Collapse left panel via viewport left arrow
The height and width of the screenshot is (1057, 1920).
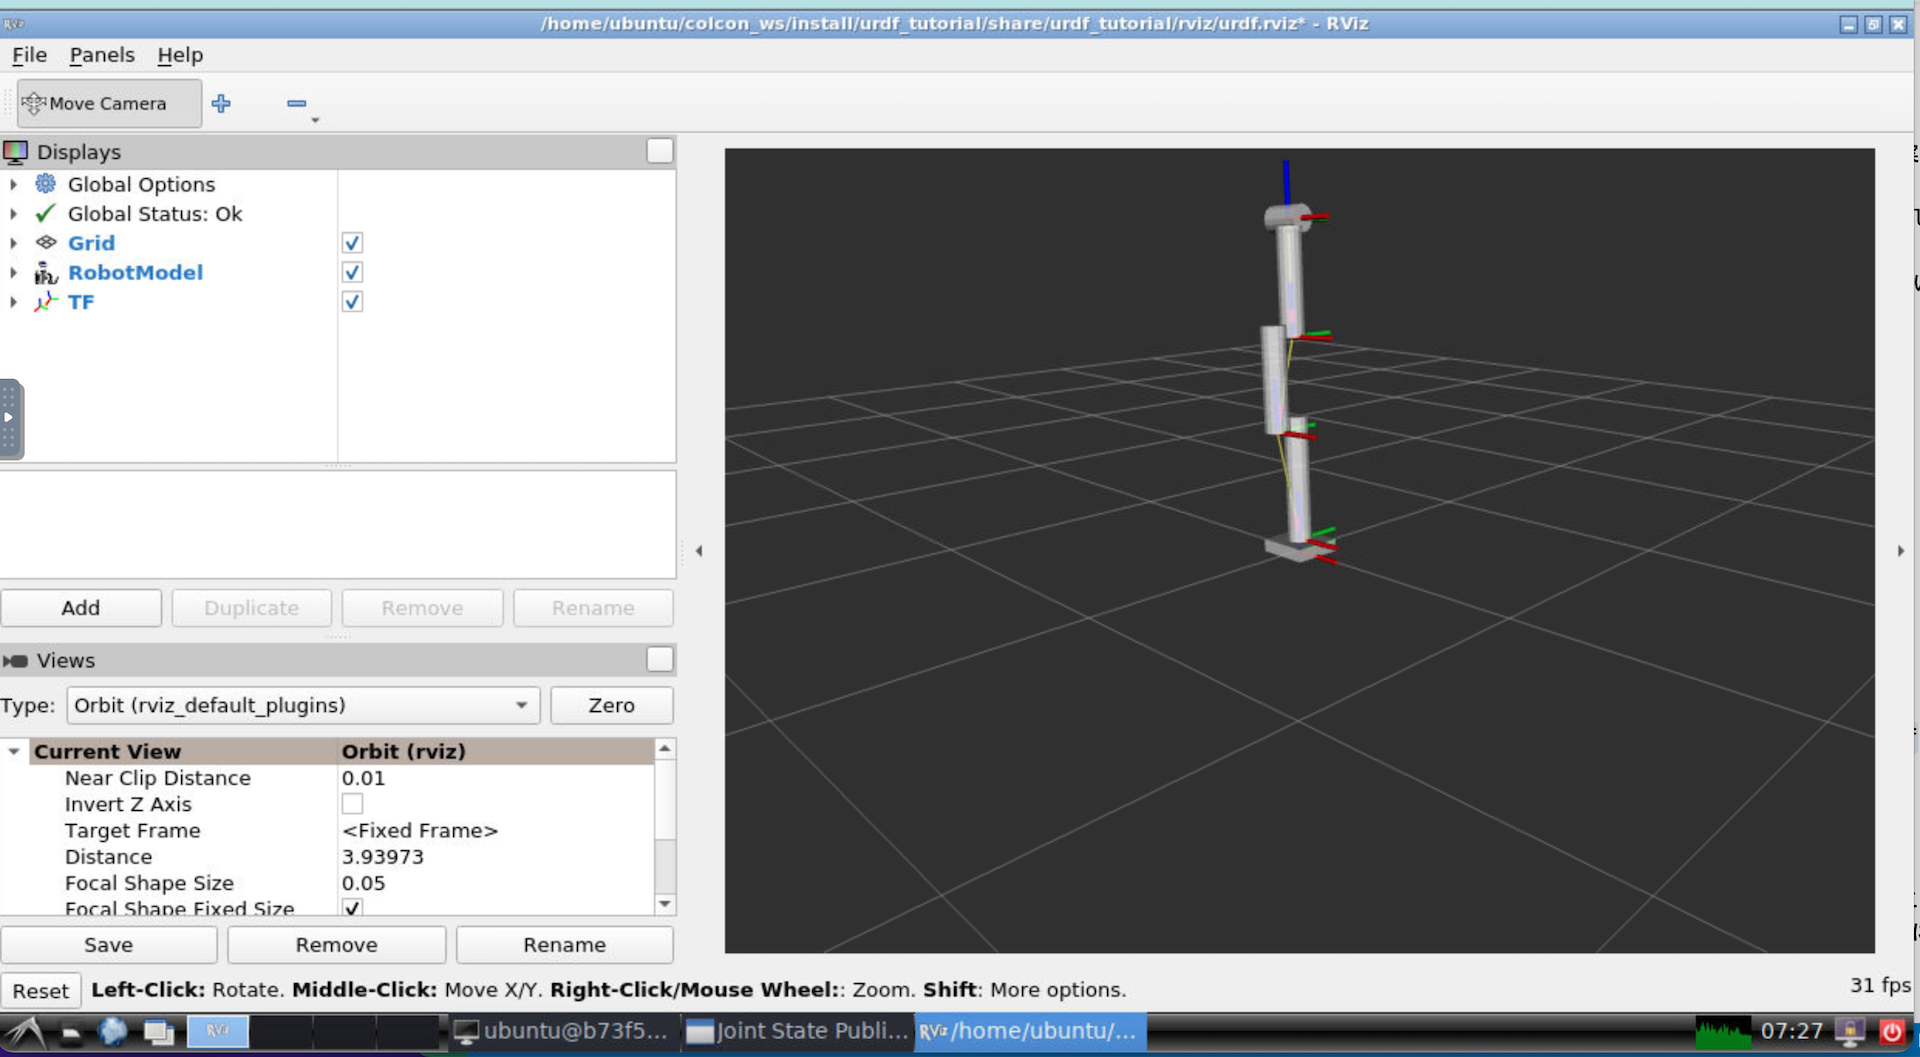click(699, 551)
